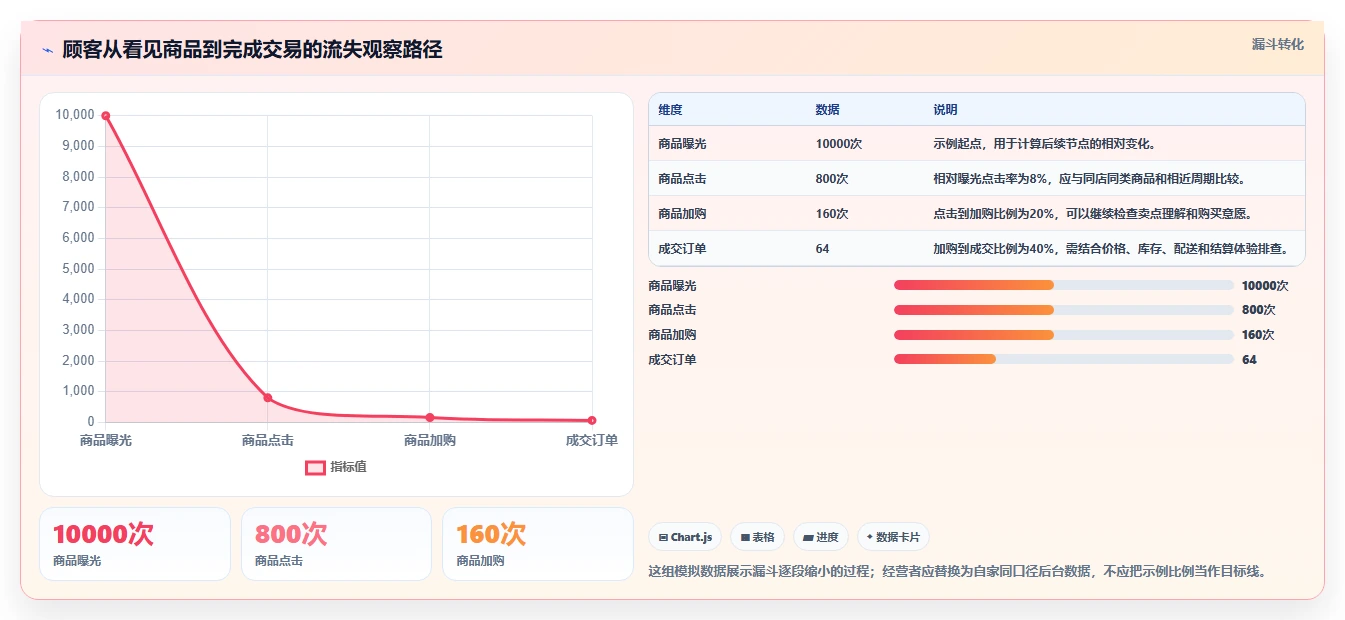Click the title 顾客从看见商品到完成交易的流失观察路径
The image size is (1345, 620).
pyautogui.click(x=252, y=50)
